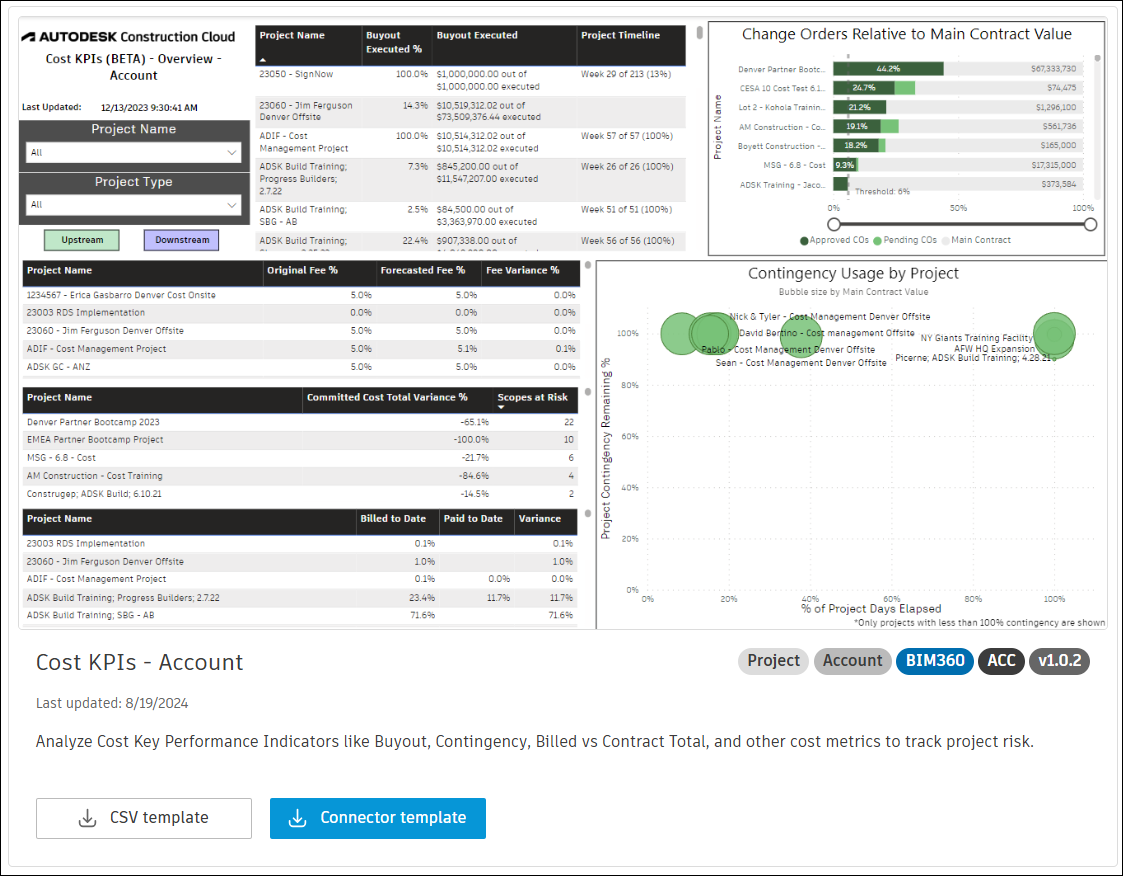Click the Account tag
This screenshot has height=876, width=1123.
point(852,661)
